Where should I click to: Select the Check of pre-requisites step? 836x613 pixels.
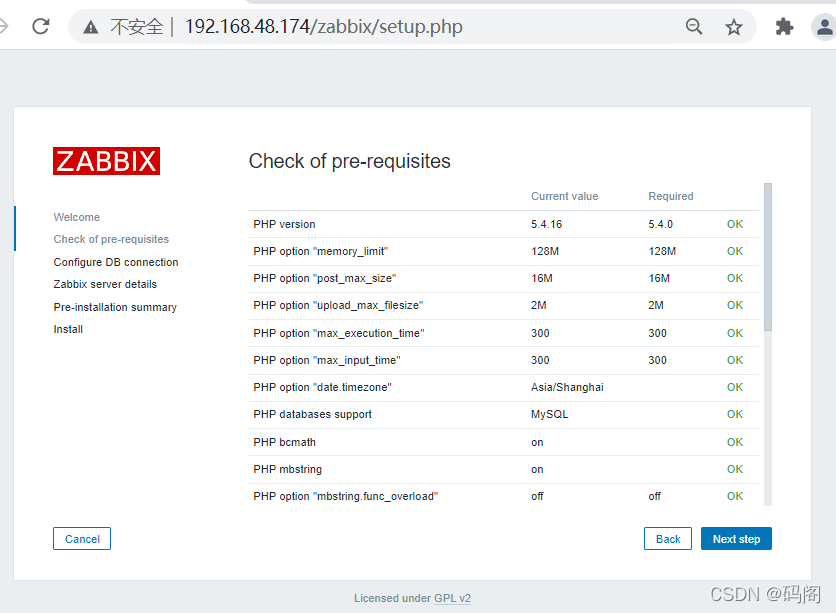[x=111, y=239]
